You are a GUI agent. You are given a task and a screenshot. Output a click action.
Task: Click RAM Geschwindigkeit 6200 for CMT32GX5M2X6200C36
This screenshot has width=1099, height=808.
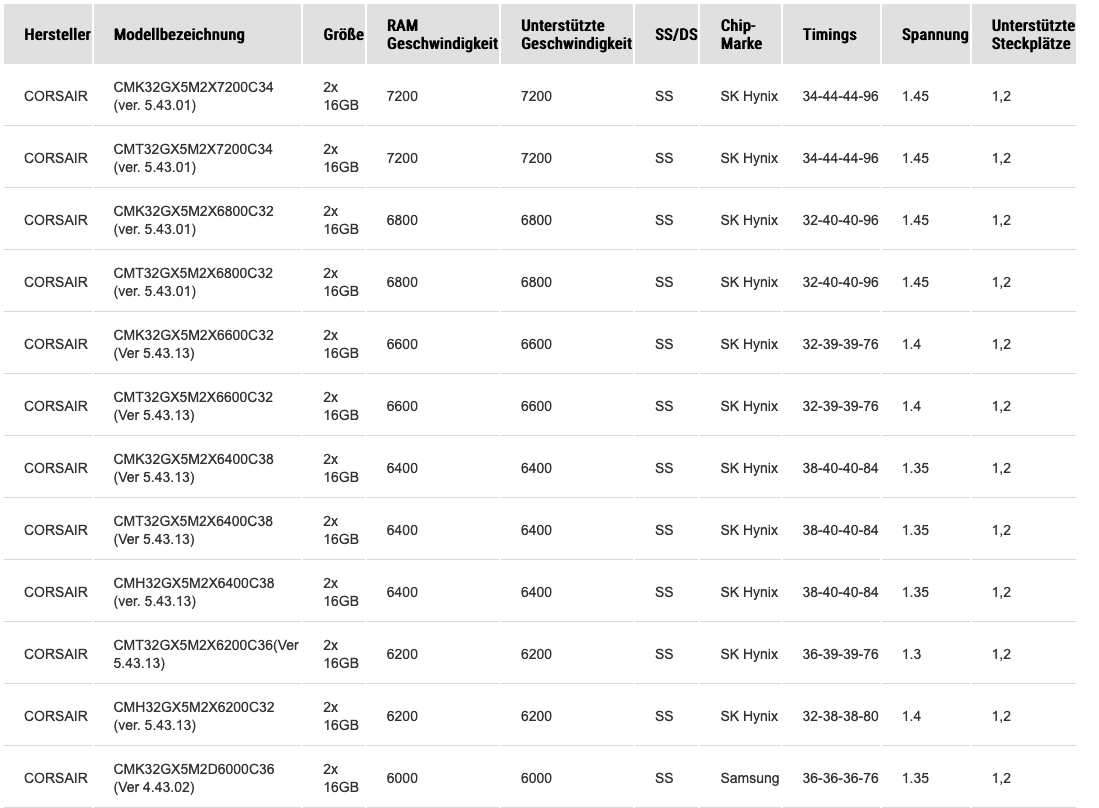[402, 654]
